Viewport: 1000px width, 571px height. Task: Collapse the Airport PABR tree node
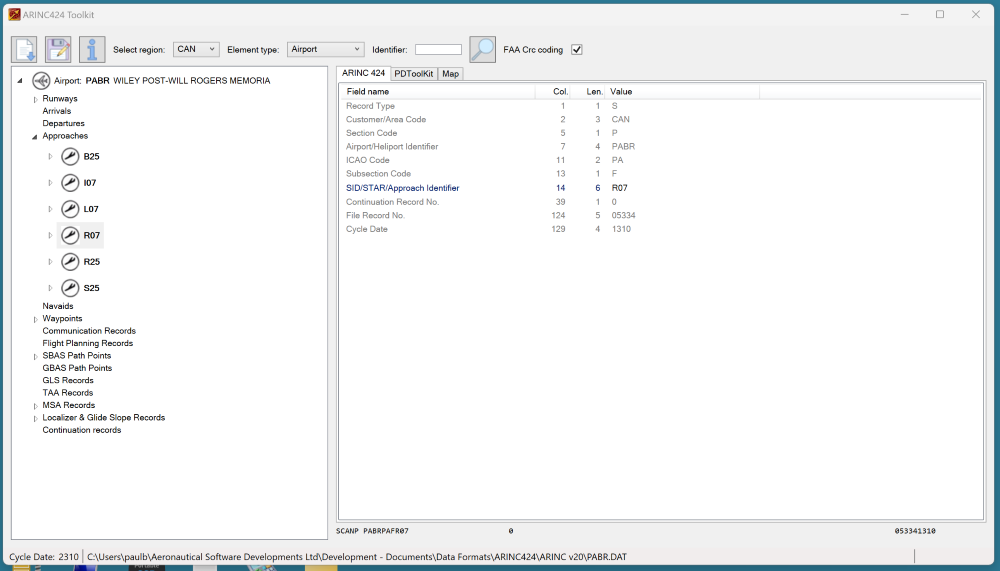(x=20, y=80)
